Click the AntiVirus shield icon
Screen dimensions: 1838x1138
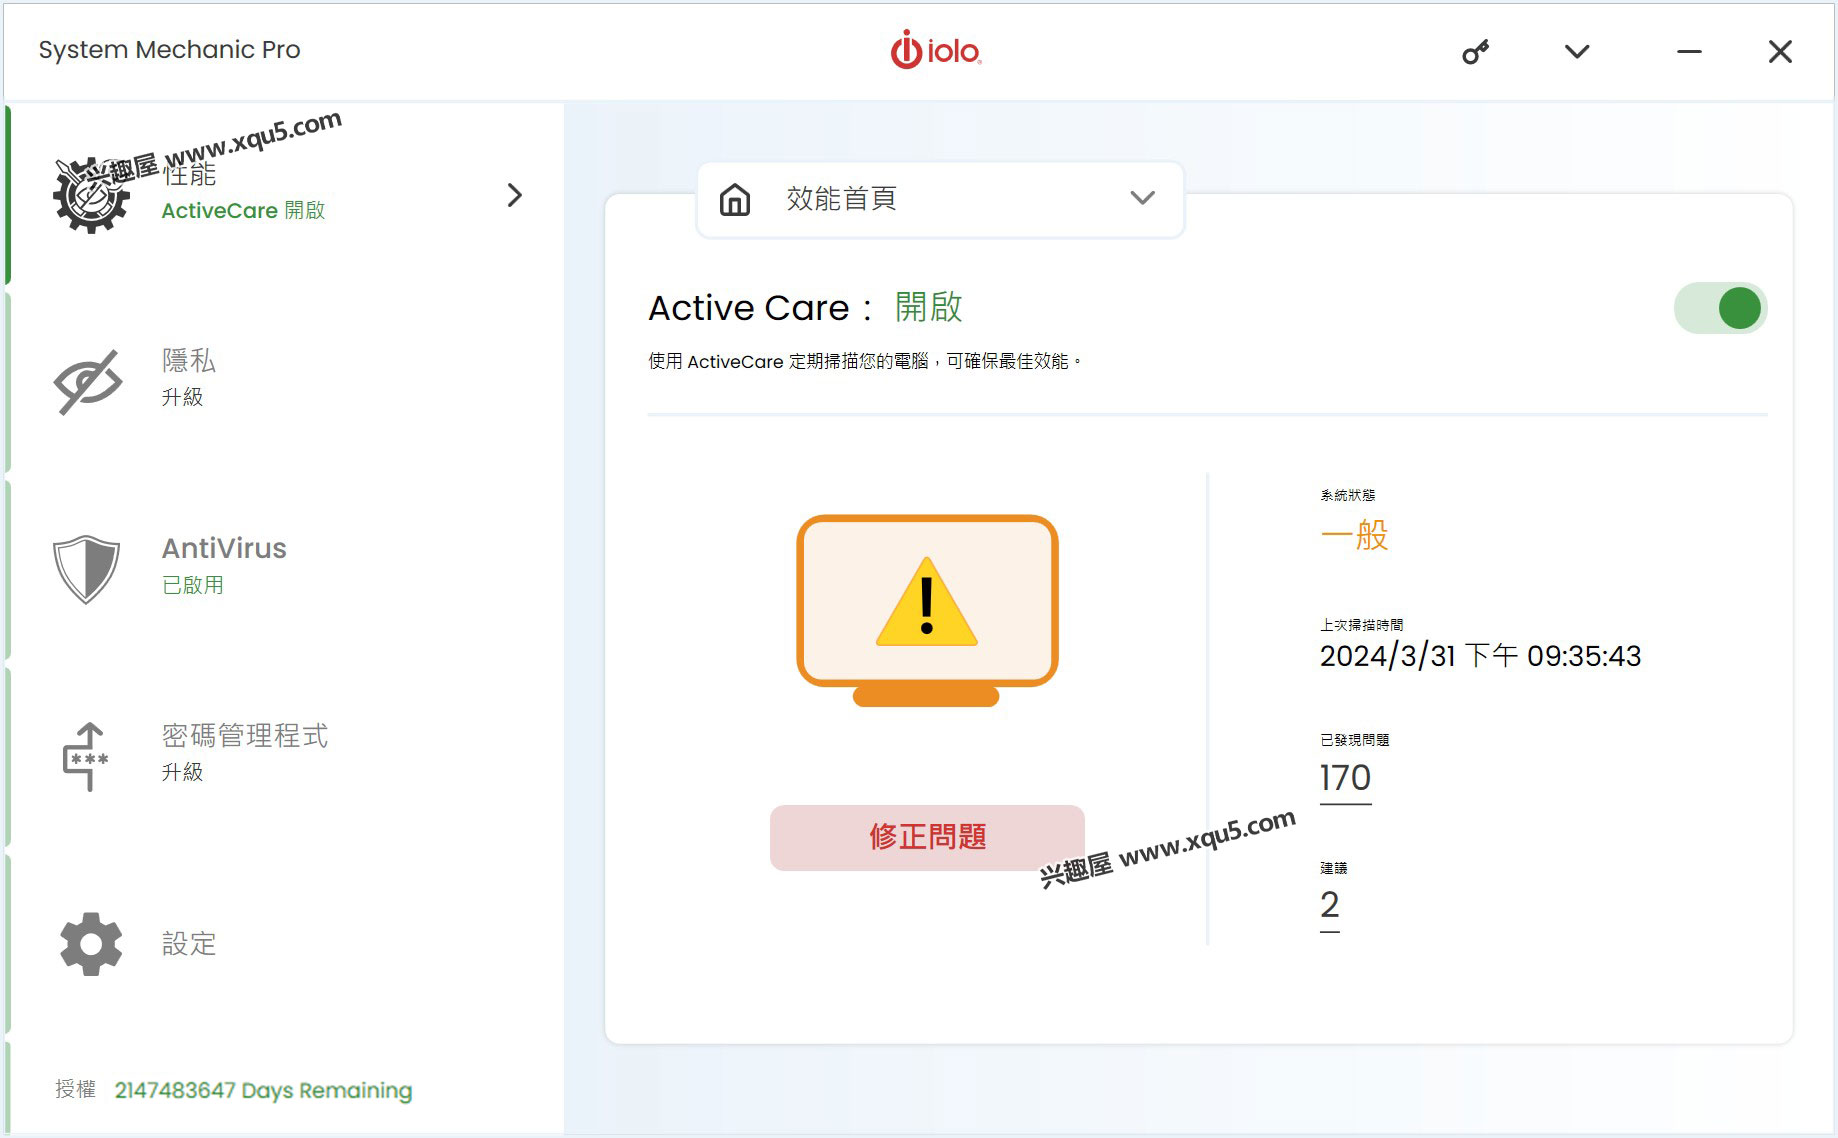pyautogui.click(x=86, y=568)
